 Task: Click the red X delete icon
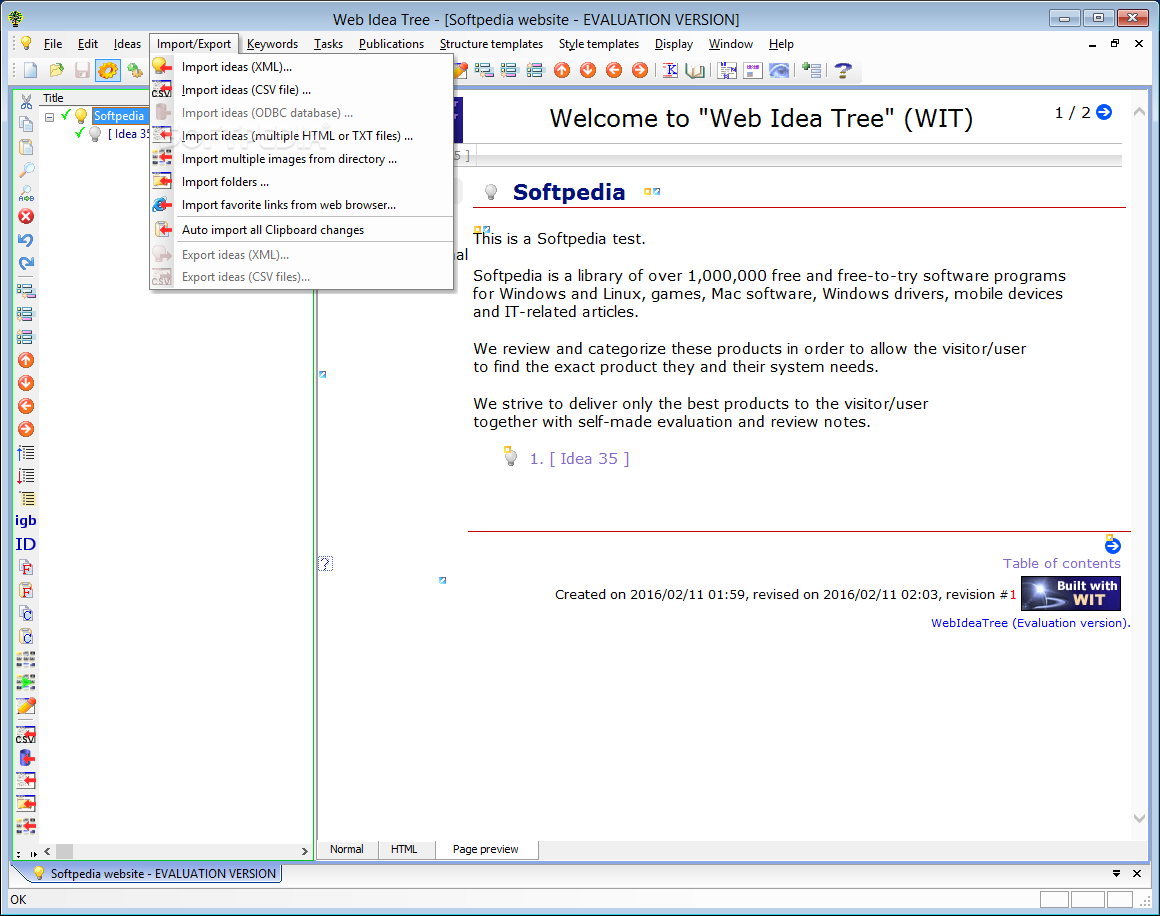[x=26, y=217]
